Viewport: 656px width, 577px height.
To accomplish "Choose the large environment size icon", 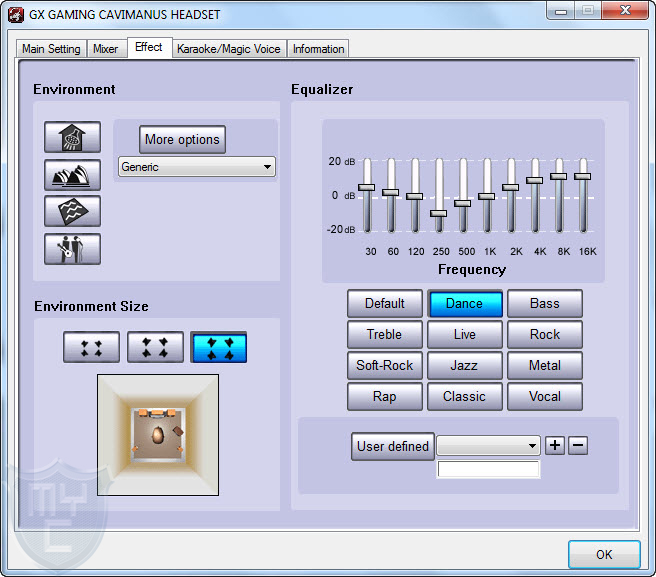I will 219,347.
